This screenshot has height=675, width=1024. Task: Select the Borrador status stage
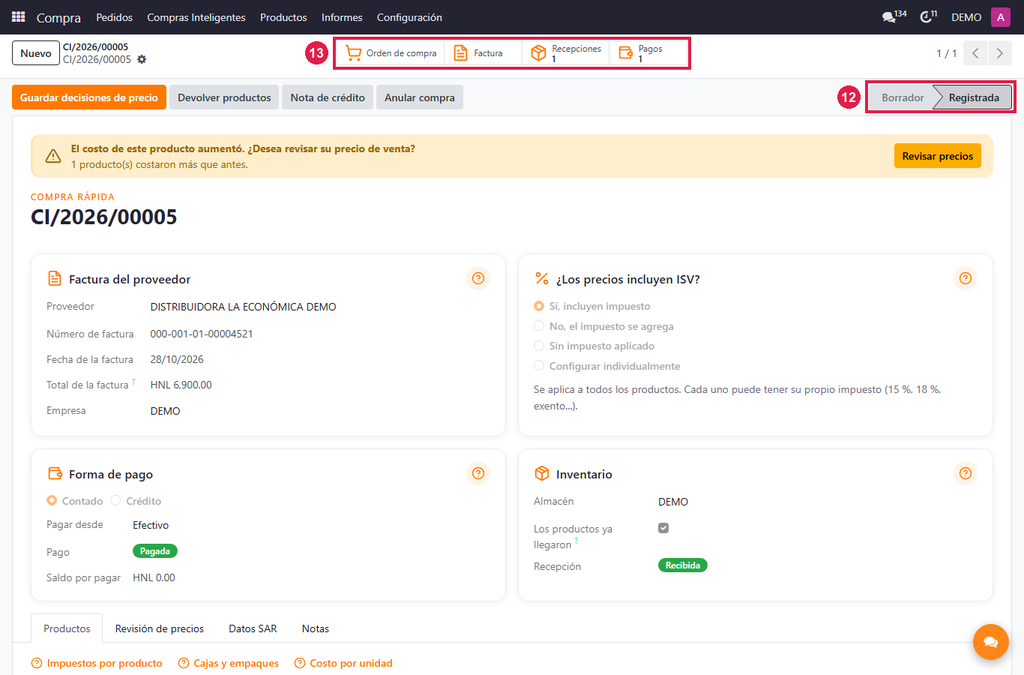[902, 98]
